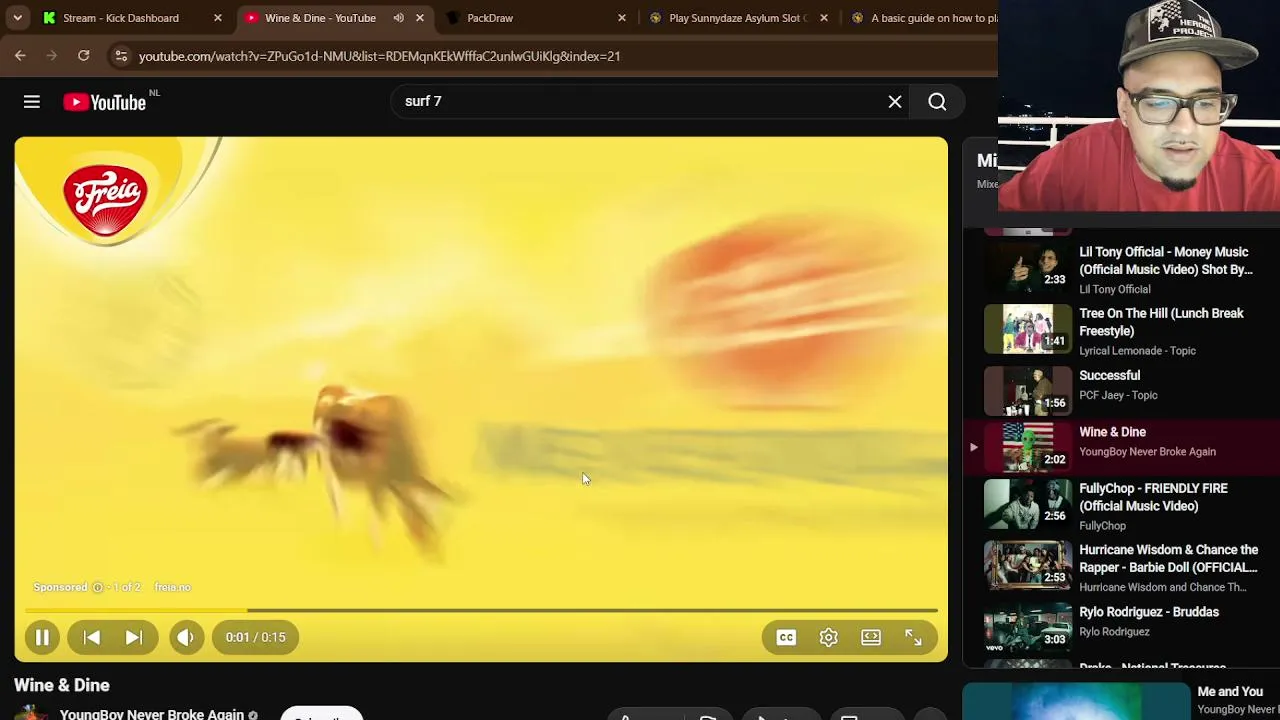1280x720 pixels.
Task: Click the 'Sponsored' ad label
Action: coord(60,587)
